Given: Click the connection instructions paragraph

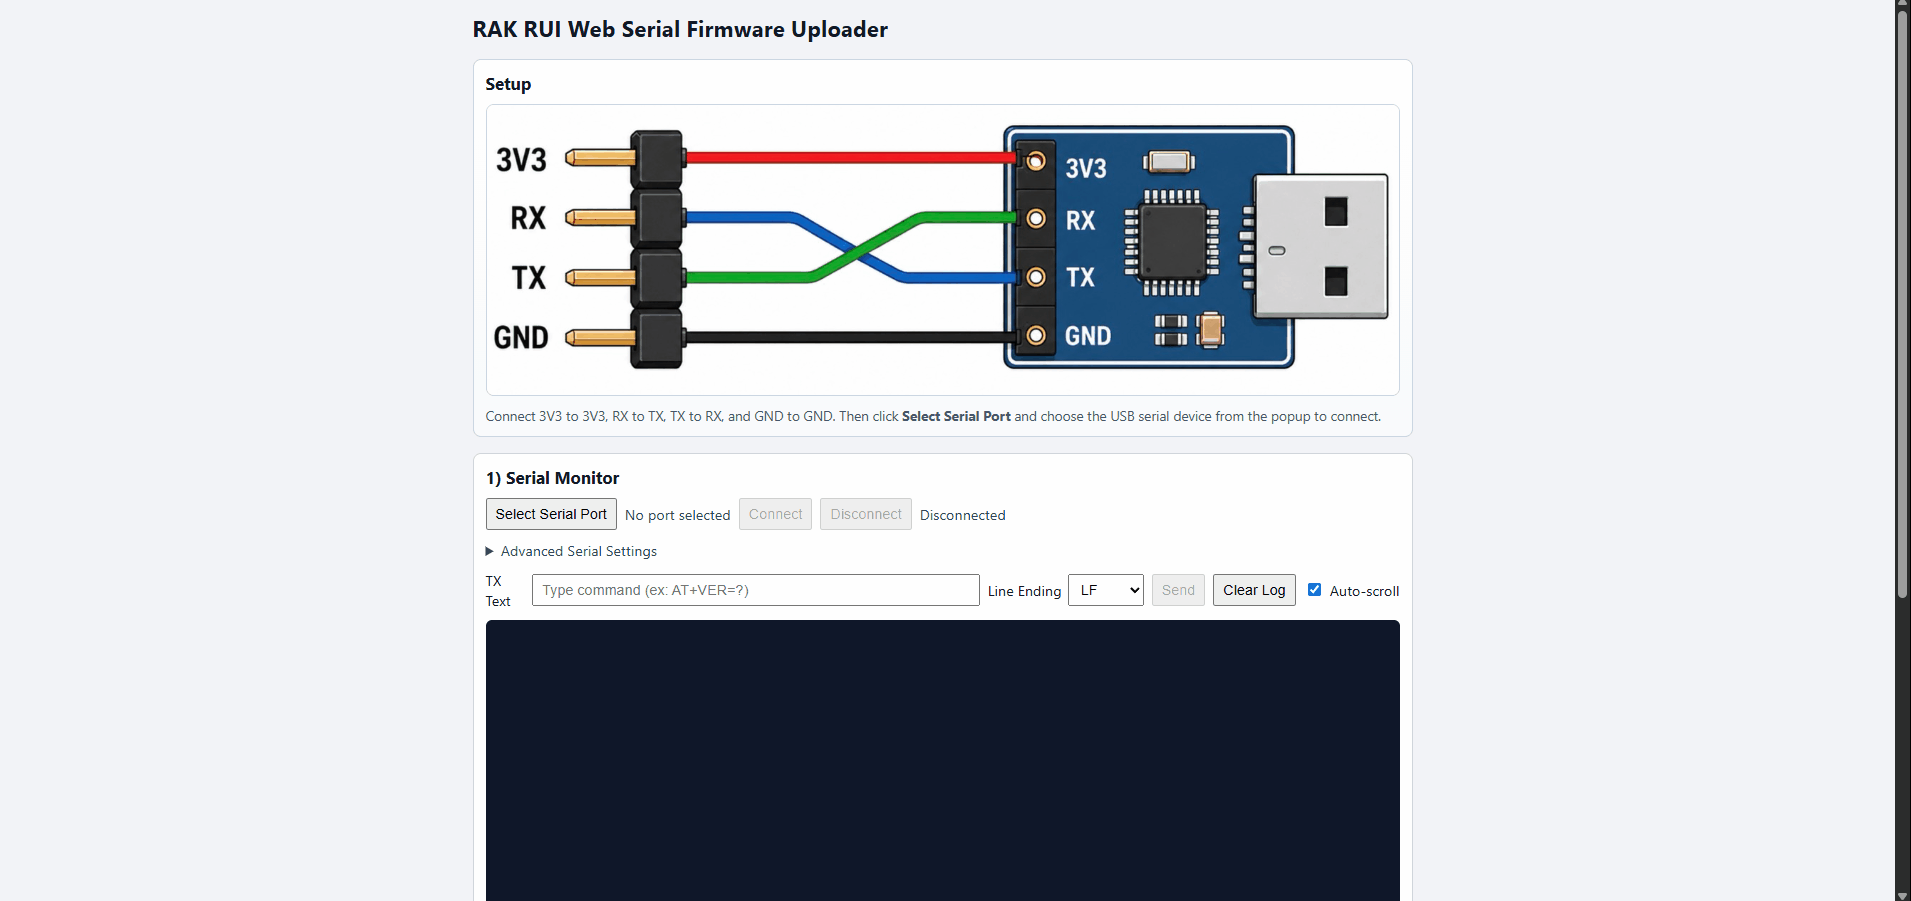Looking at the screenshot, I should click(x=933, y=416).
